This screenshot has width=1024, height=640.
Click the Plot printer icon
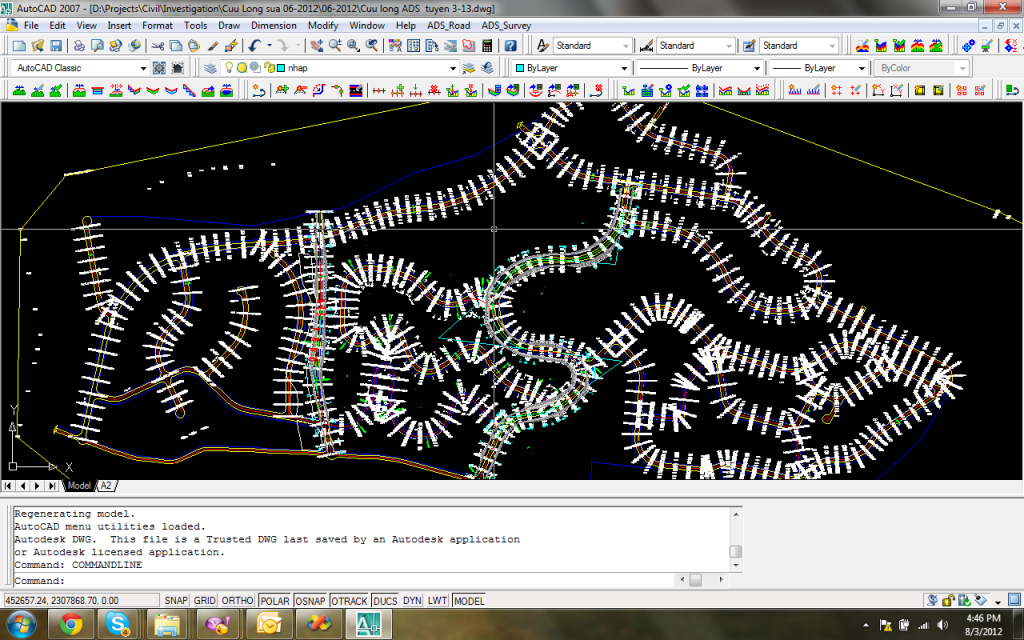[x=79, y=46]
